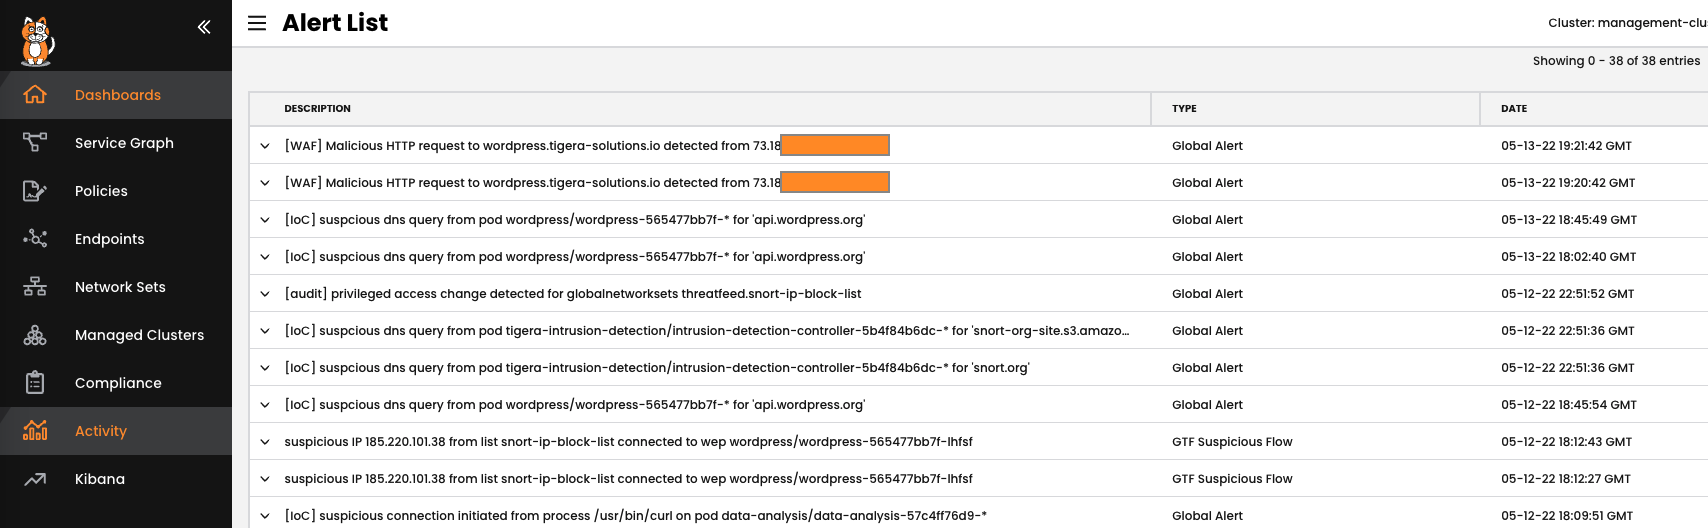Screen dimensions: 1708x528
Task: Go to Policies section
Action: tap(116, 191)
